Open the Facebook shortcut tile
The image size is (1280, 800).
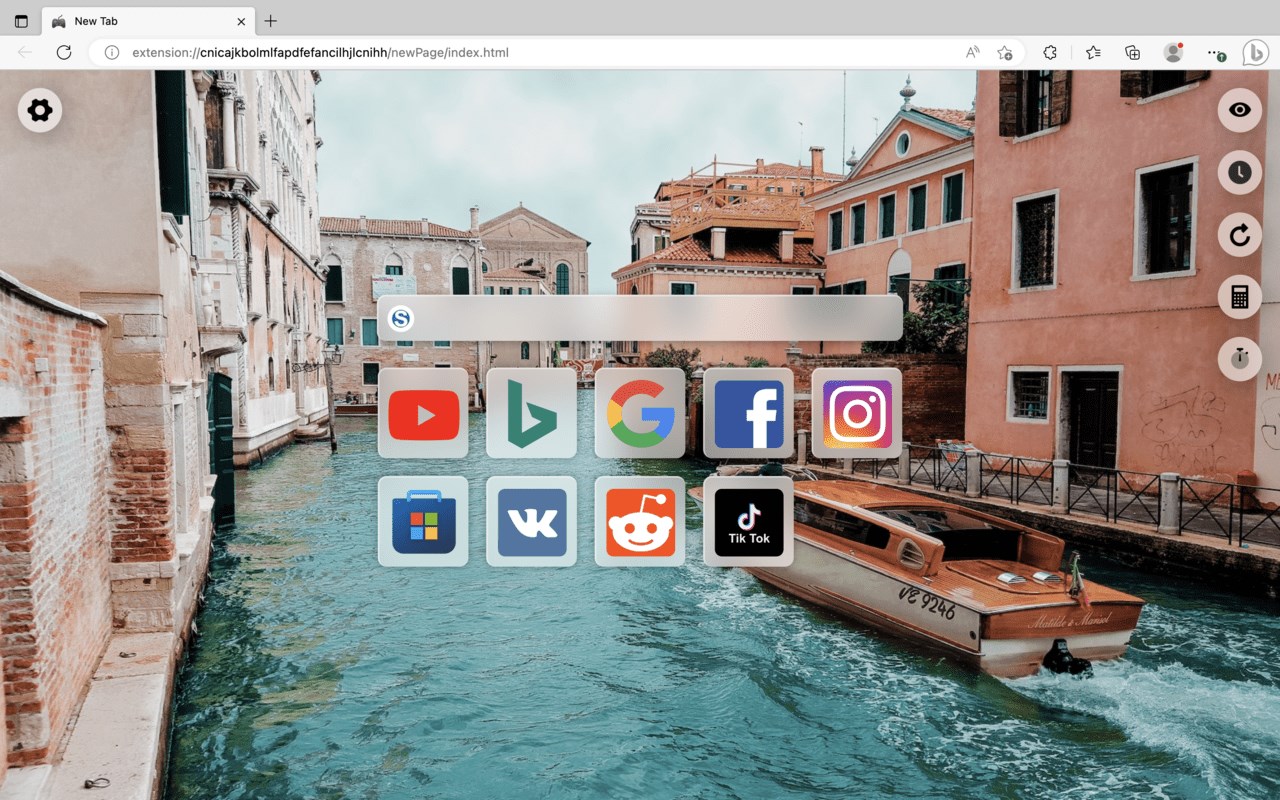748,413
